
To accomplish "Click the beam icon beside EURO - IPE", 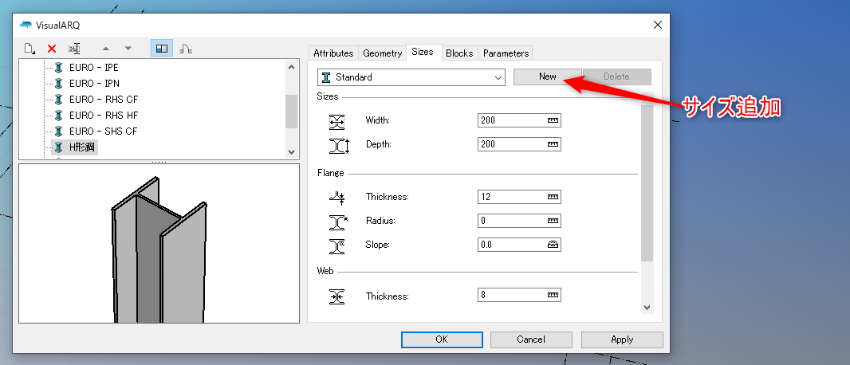I will coord(59,68).
